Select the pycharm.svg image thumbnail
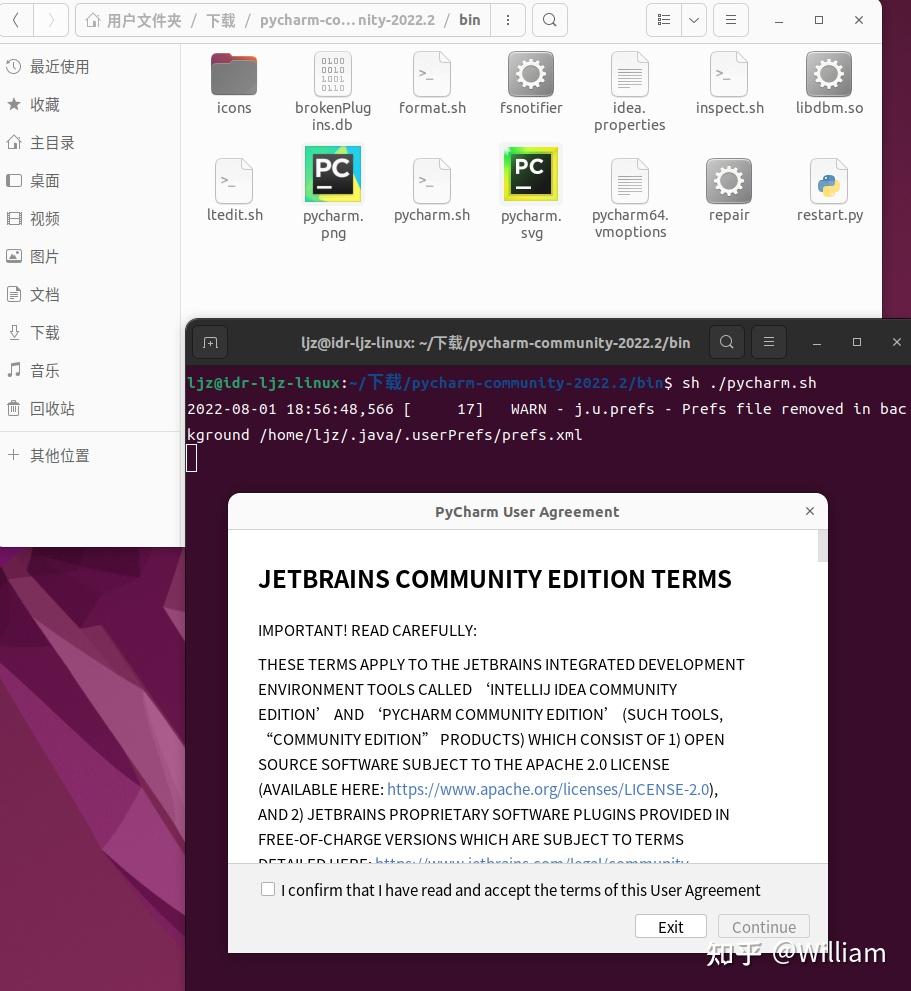 click(x=531, y=174)
